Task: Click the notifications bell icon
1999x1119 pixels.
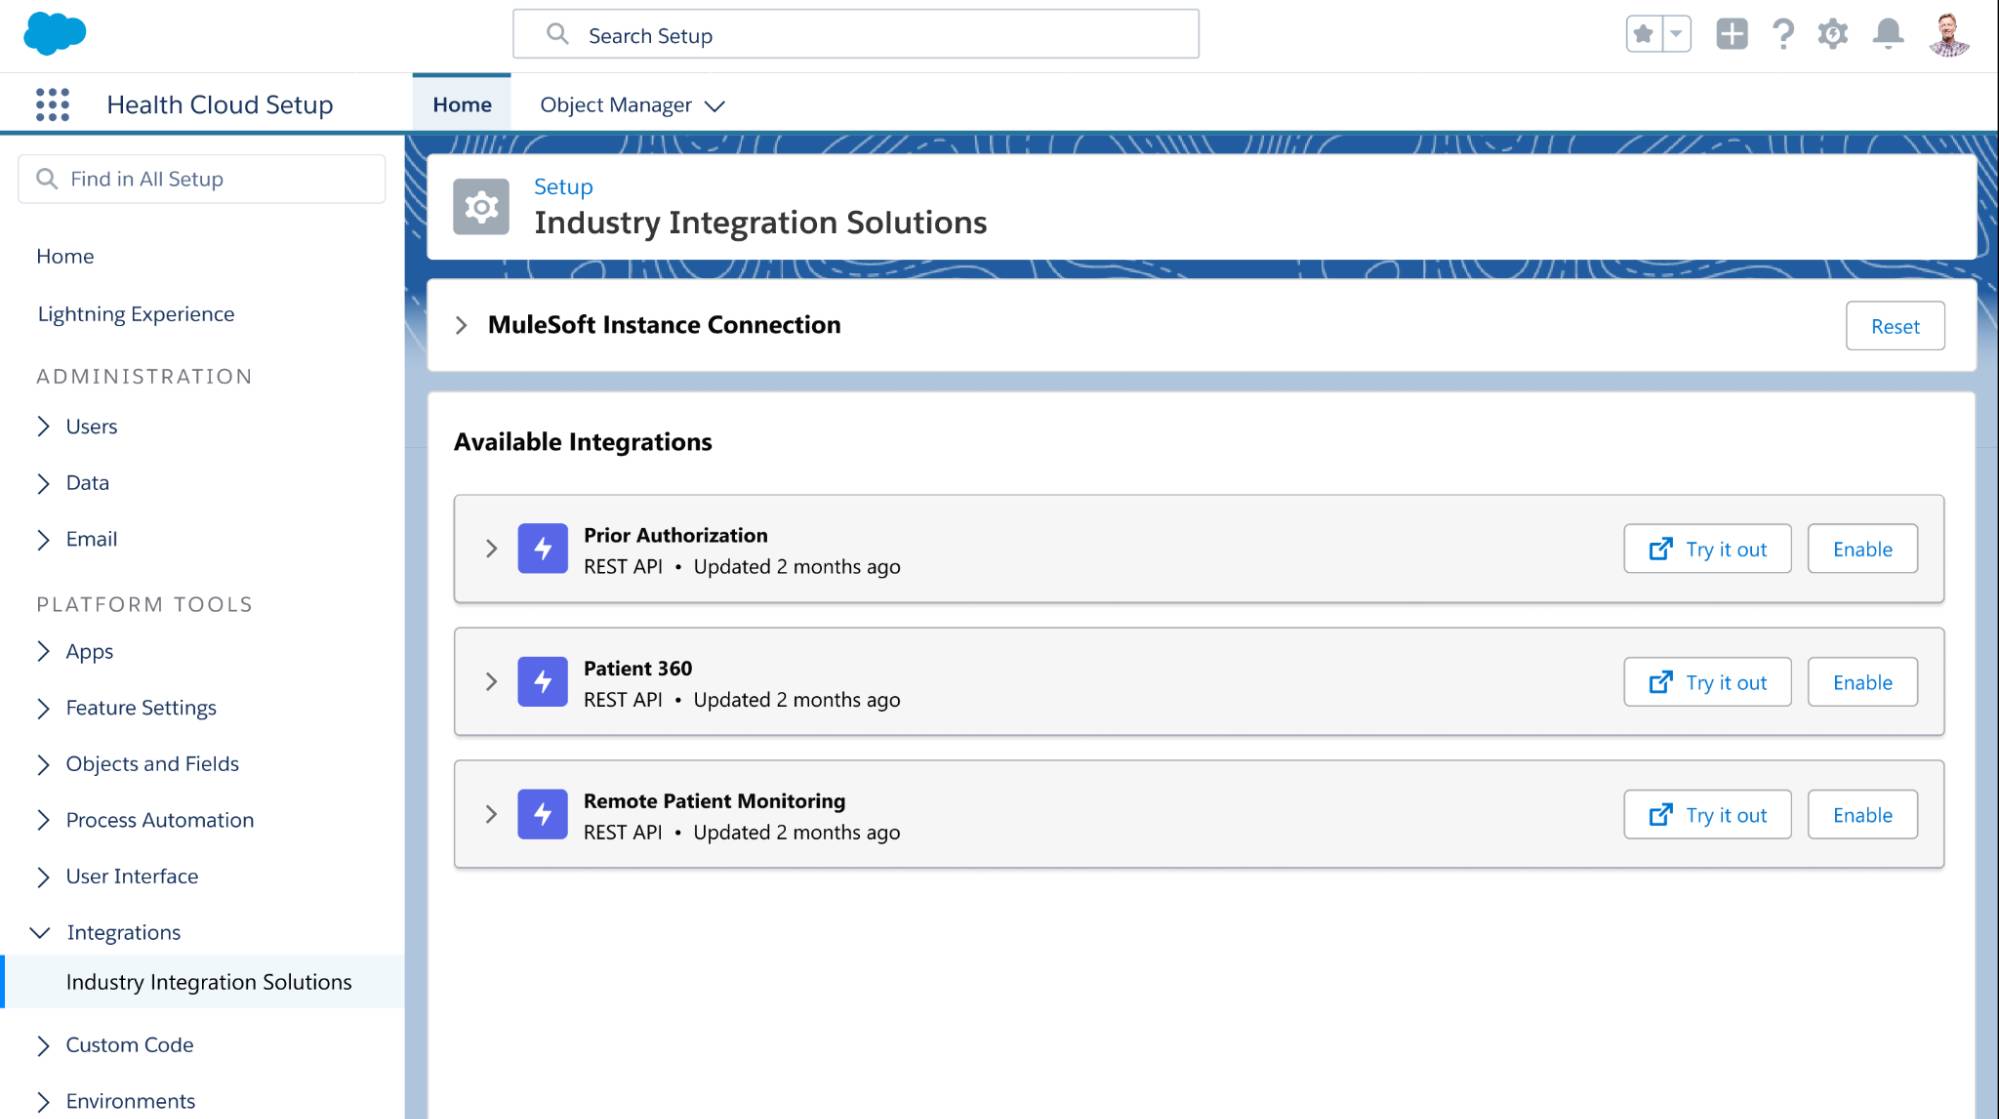Action: coord(1889,34)
